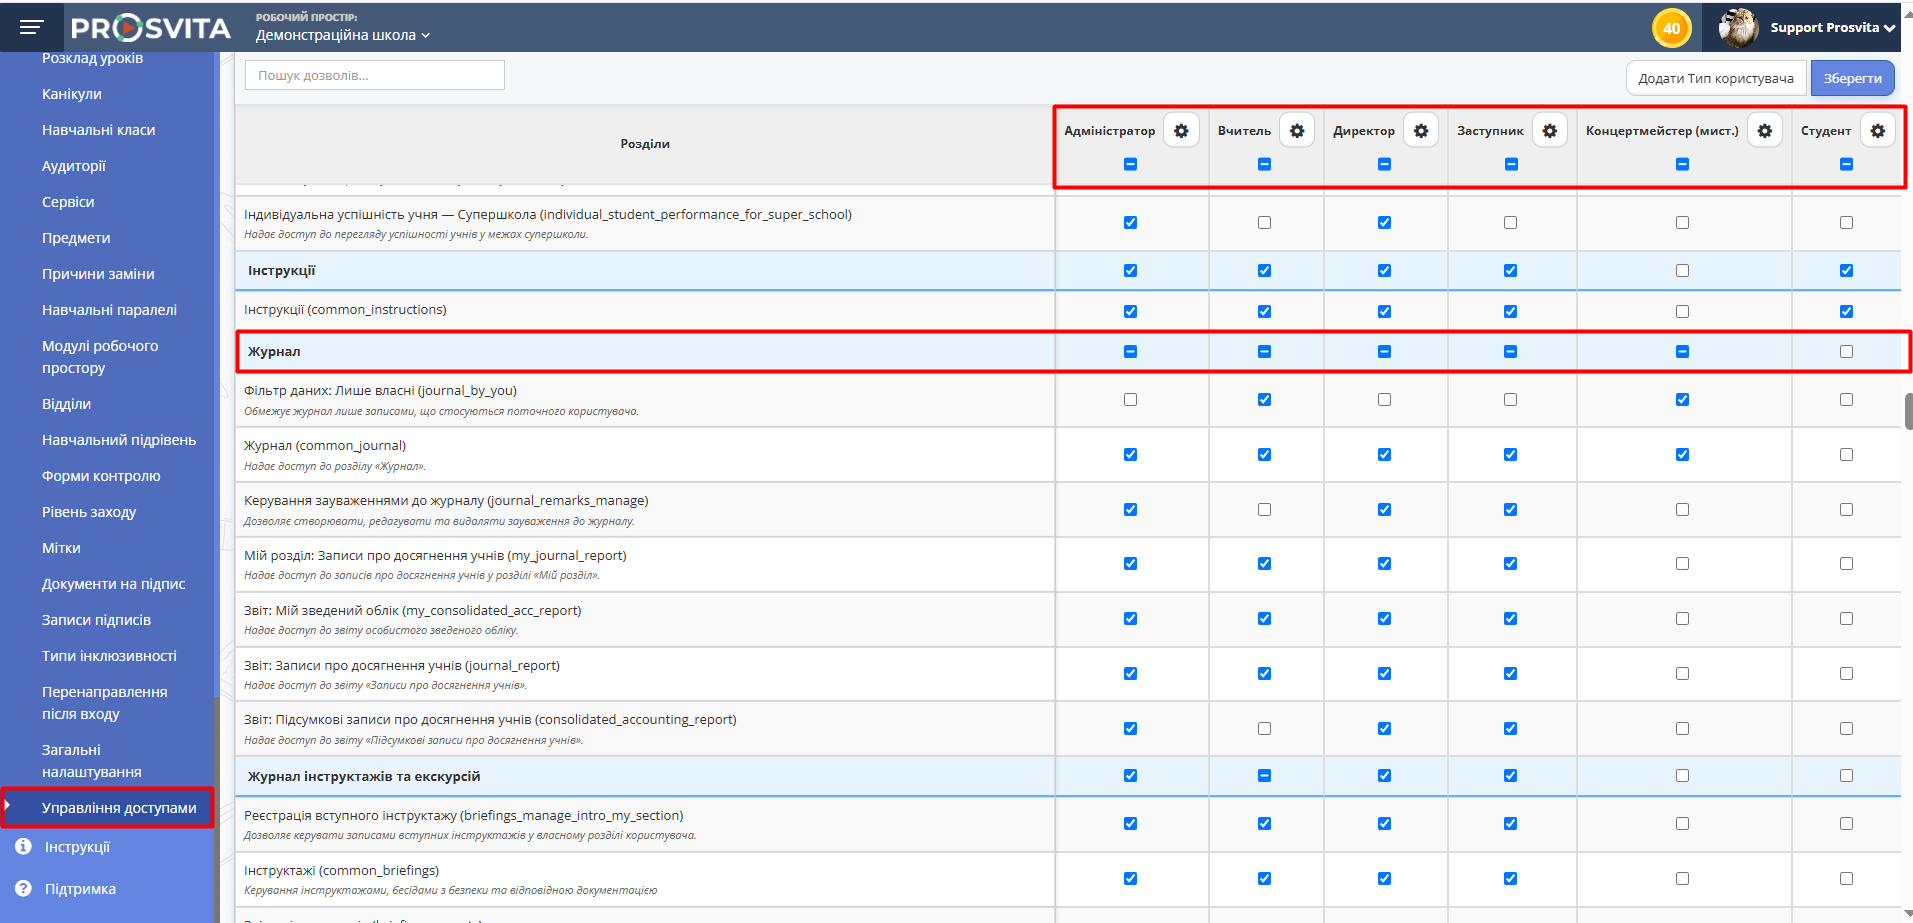Open settings gear for Концертмейстер (мист.)
1913x923 pixels.
point(1765,131)
